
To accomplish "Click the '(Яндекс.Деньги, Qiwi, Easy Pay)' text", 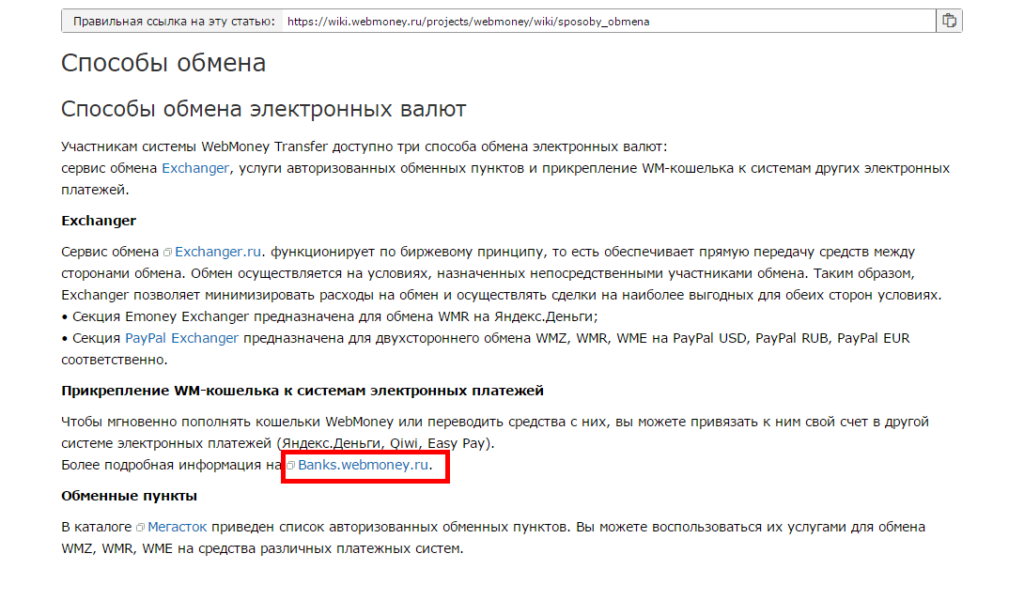I will coord(391,443).
